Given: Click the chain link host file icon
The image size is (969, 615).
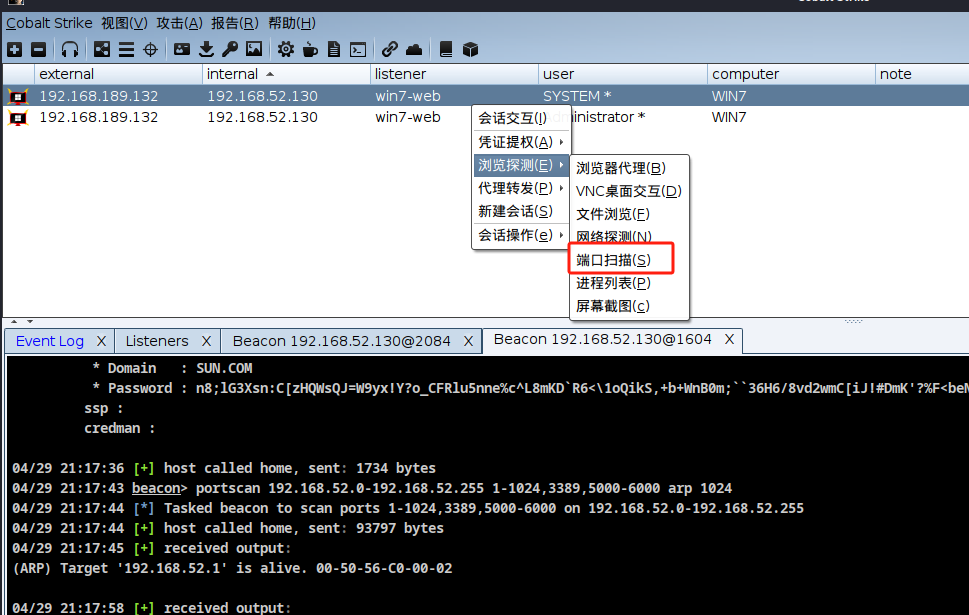Looking at the screenshot, I should pyautogui.click(x=389, y=49).
